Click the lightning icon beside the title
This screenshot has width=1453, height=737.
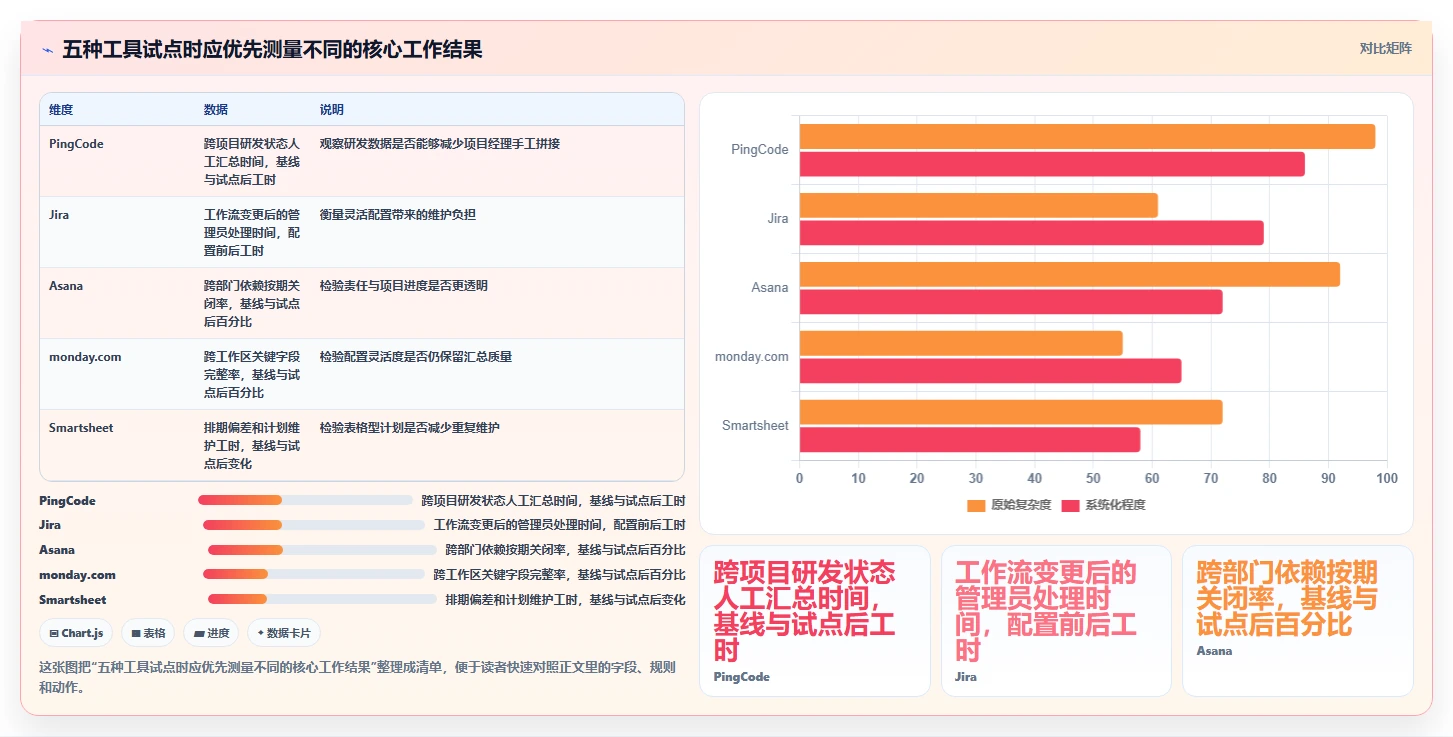pyautogui.click(x=48, y=50)
